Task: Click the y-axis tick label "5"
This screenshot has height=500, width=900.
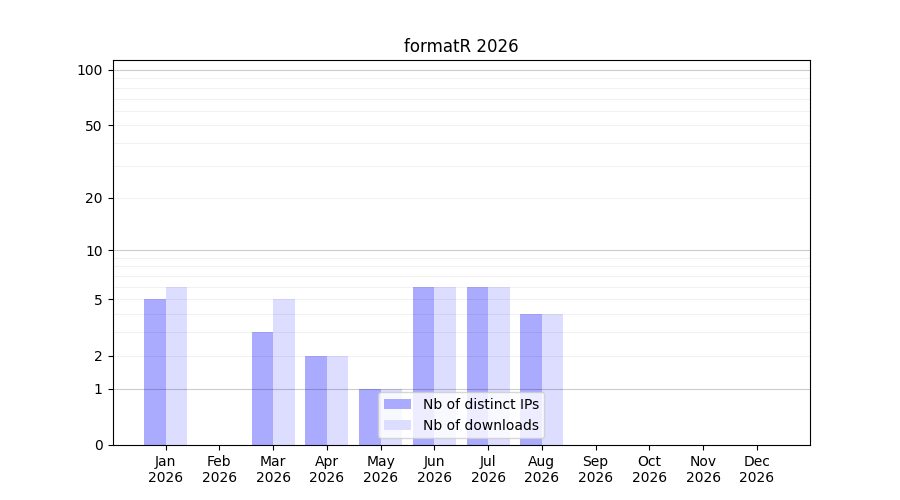Action: click(x=98, y=300)
